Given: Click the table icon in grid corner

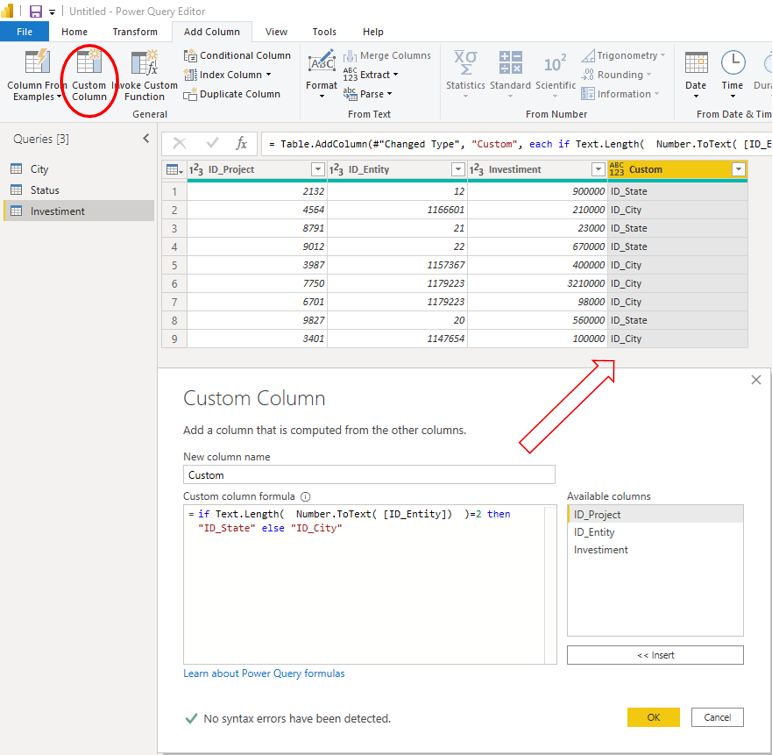Looking at the screenshot, I should 174,170.
